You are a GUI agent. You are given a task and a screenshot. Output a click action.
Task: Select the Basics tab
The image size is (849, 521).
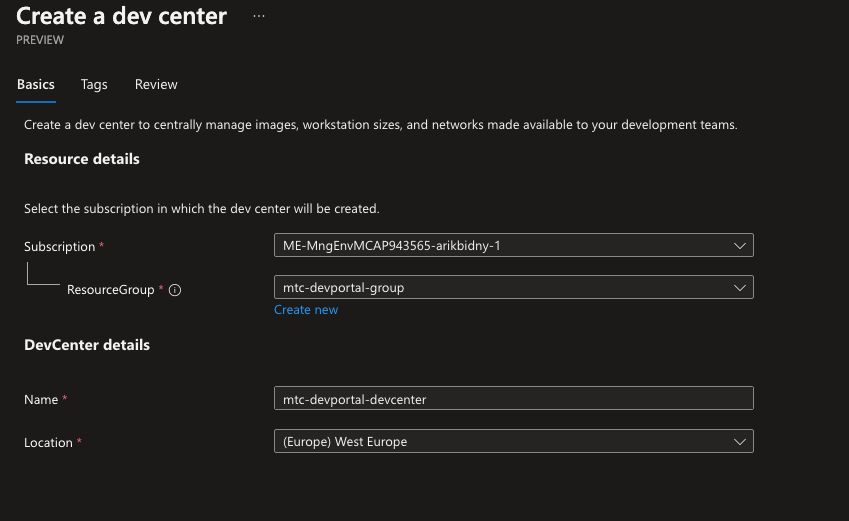point(36,85)
